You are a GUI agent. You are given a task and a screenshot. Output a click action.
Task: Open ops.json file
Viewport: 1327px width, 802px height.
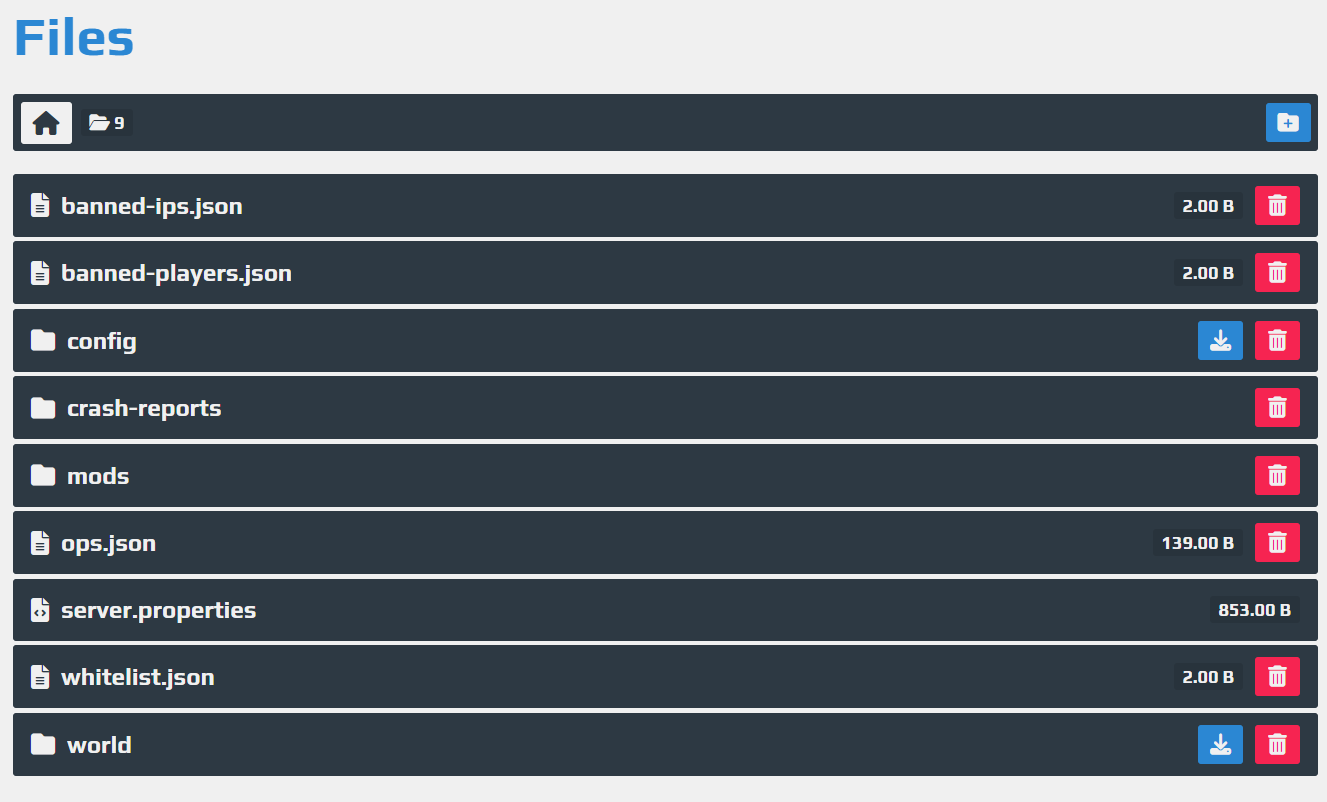pyautogui.click(x=108, y=543)
